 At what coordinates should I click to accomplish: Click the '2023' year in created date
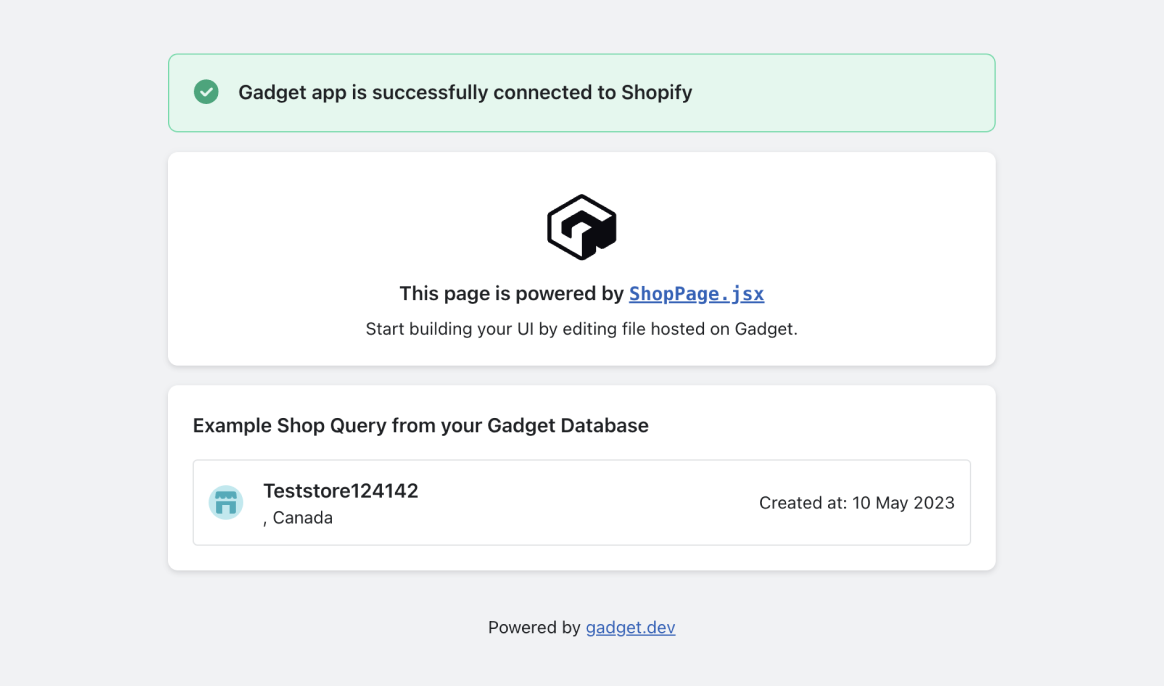pyautogui.click(x=934, y=503)
